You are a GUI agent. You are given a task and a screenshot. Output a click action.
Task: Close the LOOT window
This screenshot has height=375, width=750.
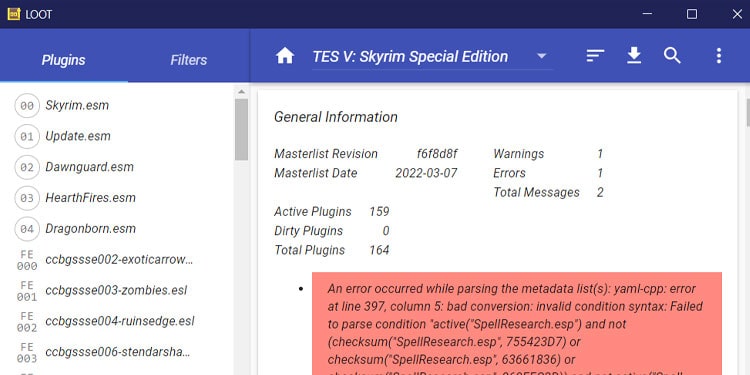pyautogui.click(x=737, y=14)
